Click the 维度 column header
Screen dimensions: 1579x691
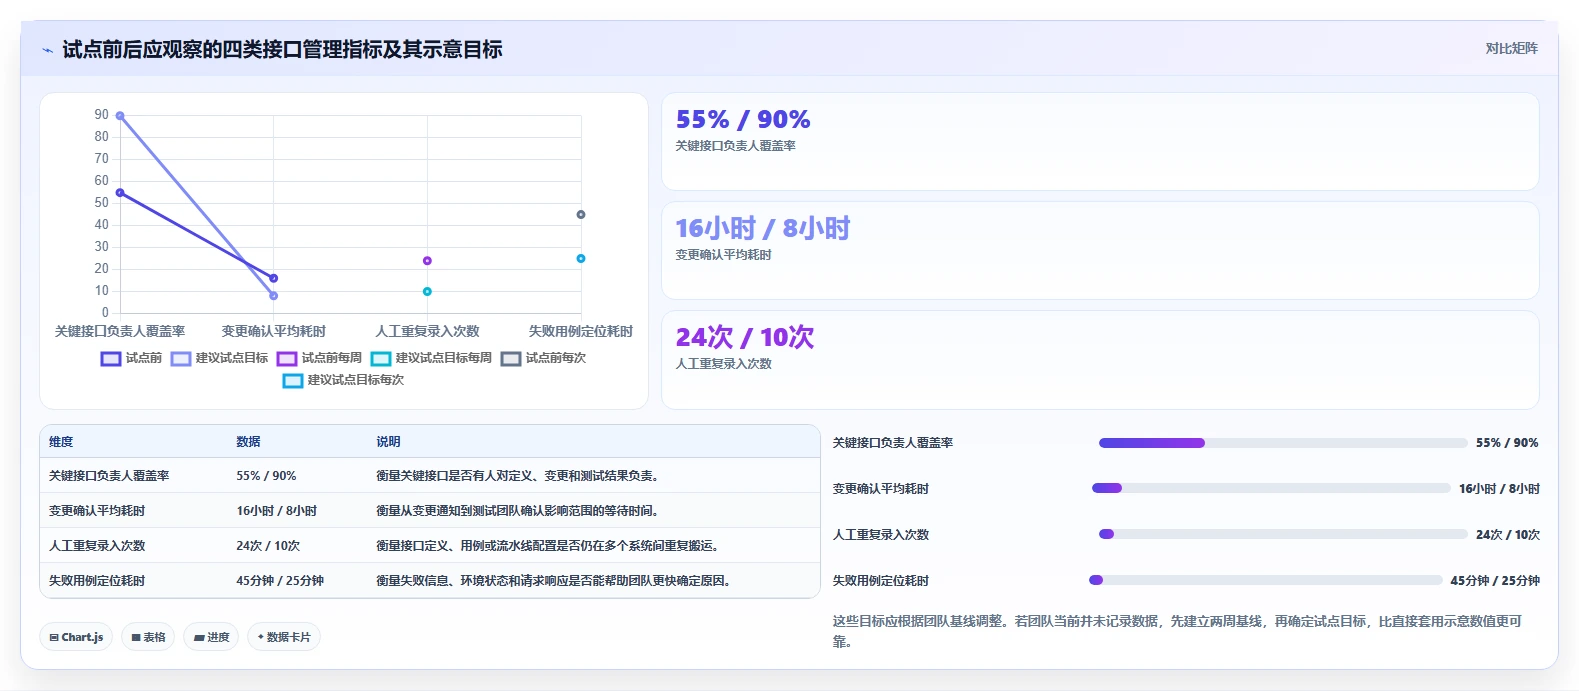(x=61, y=442)
